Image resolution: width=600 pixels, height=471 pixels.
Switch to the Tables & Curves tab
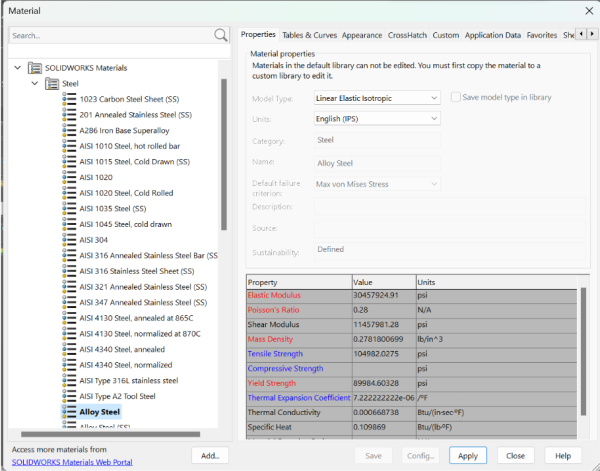309,35
